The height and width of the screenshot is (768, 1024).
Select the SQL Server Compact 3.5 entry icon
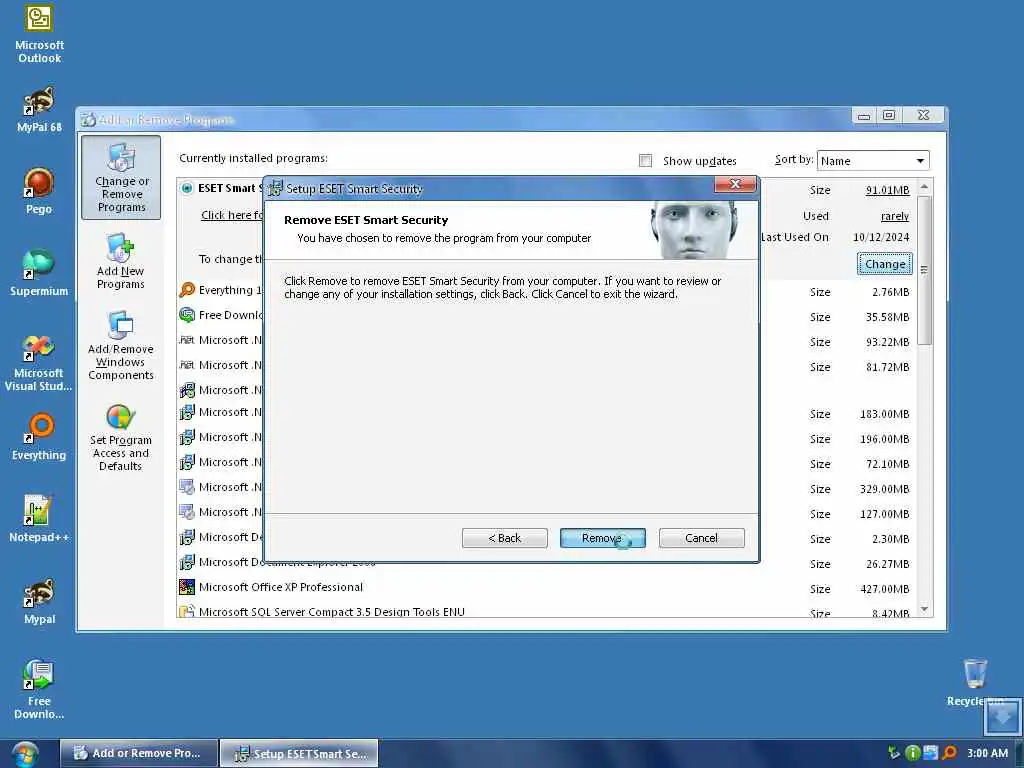(x=187, y=611)
